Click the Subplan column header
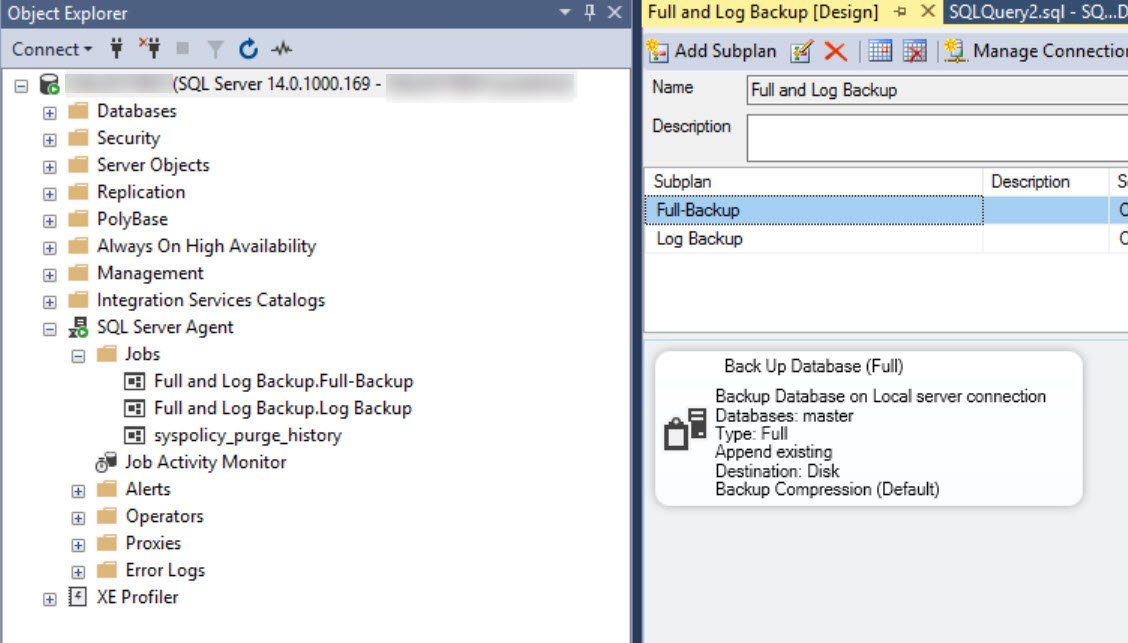 pos(814,182)
